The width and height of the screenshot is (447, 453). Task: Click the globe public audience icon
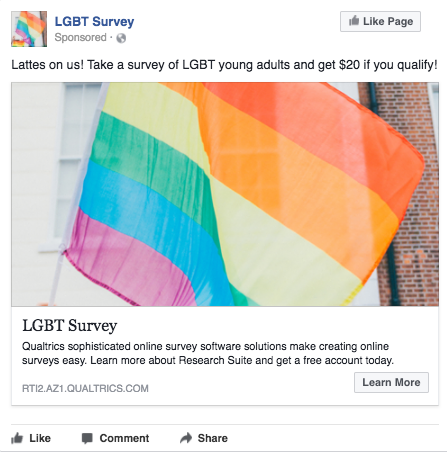pyautogui.click(x=121, y=38)
